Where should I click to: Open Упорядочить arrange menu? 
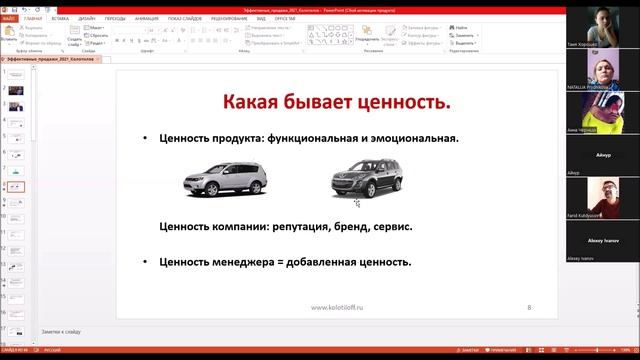point(367,34)
